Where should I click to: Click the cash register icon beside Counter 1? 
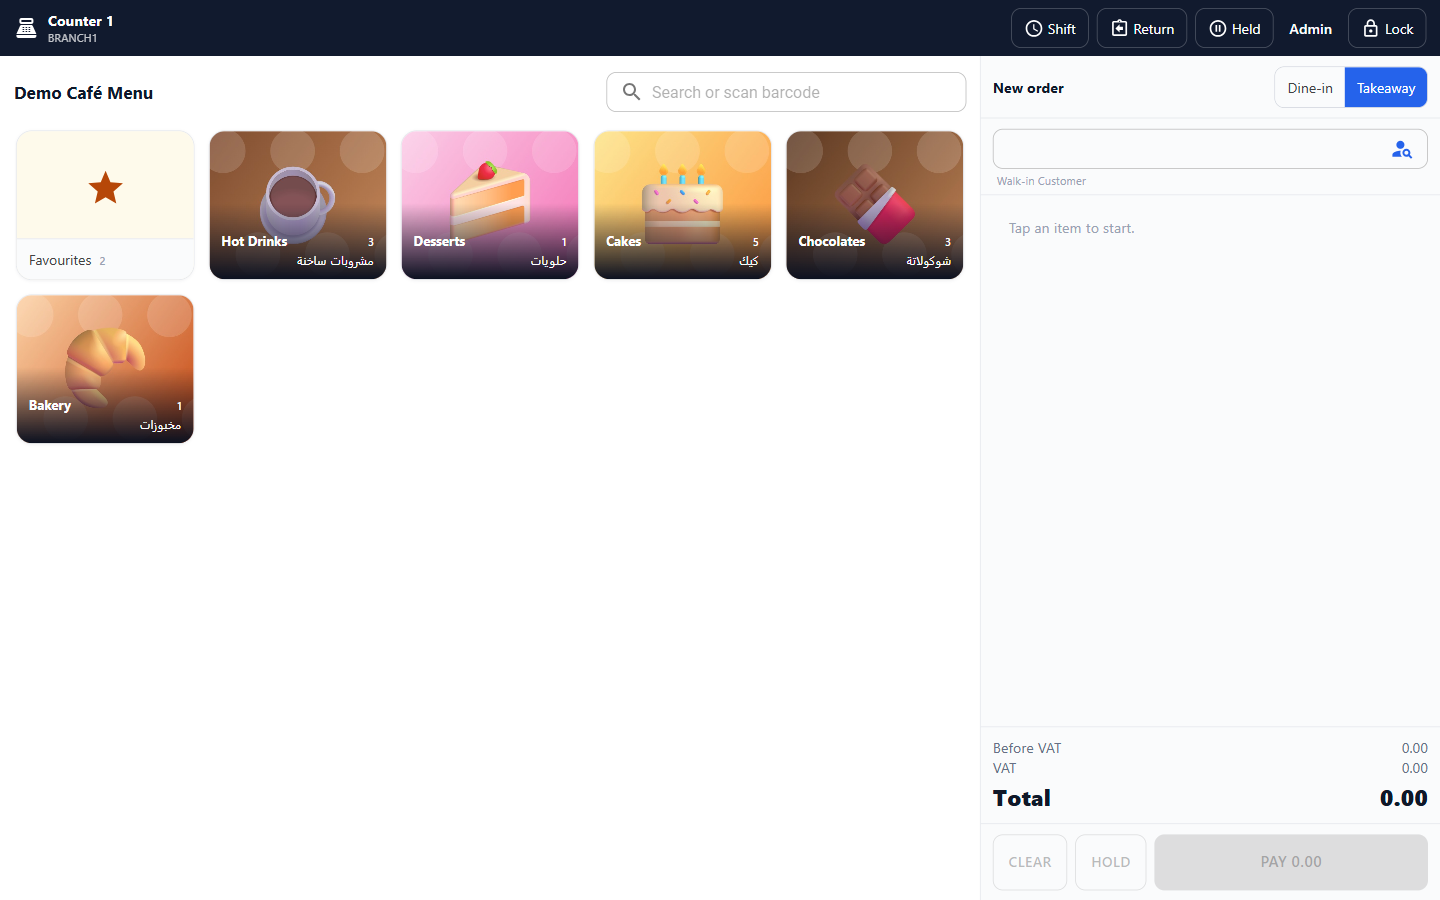click(27, 29)
